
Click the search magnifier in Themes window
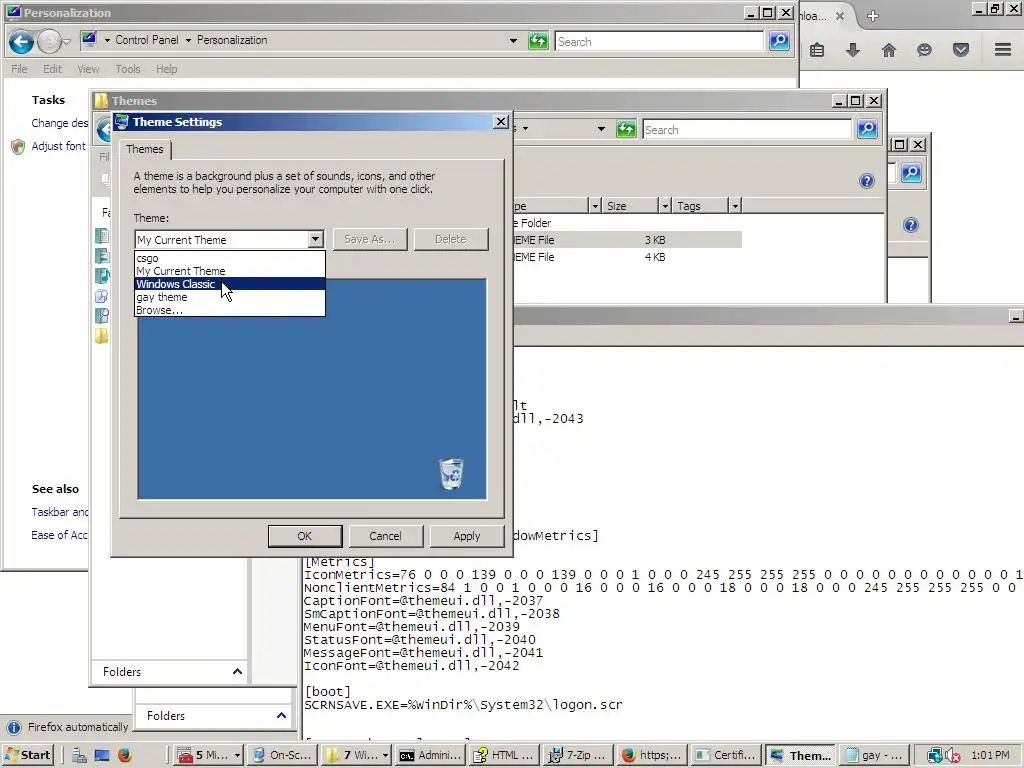[867, 129]
